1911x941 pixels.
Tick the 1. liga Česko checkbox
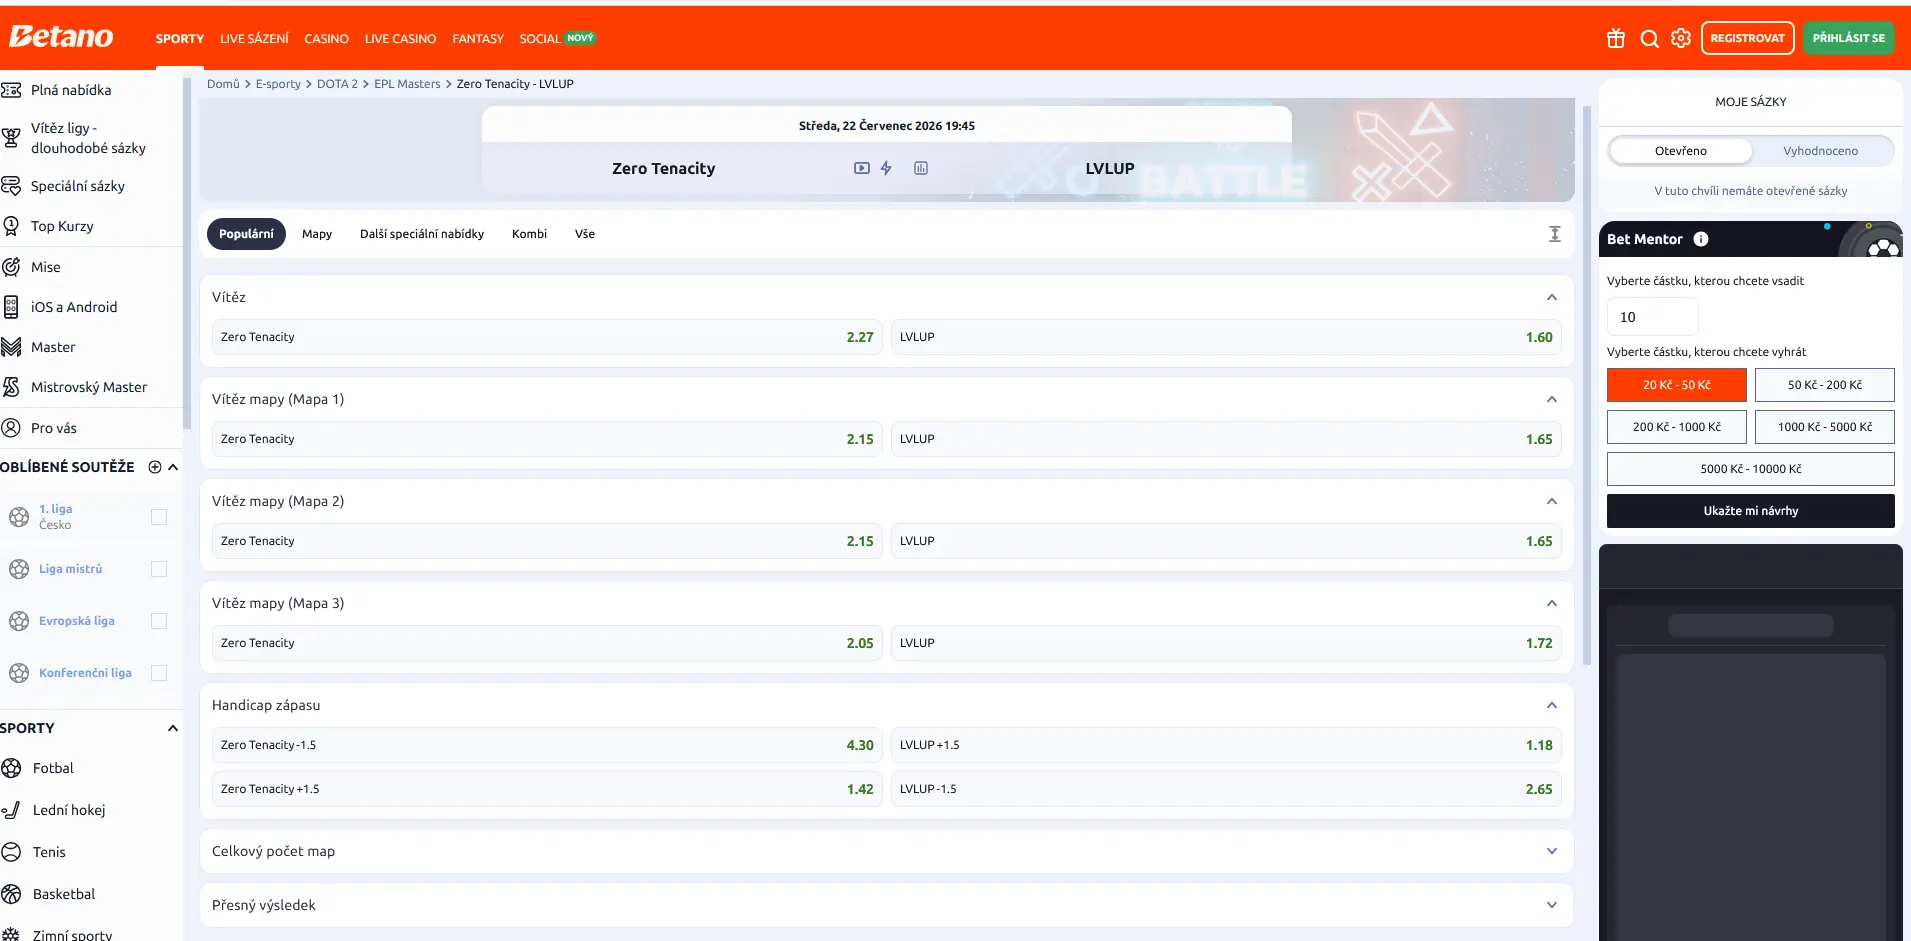point(158,517)
